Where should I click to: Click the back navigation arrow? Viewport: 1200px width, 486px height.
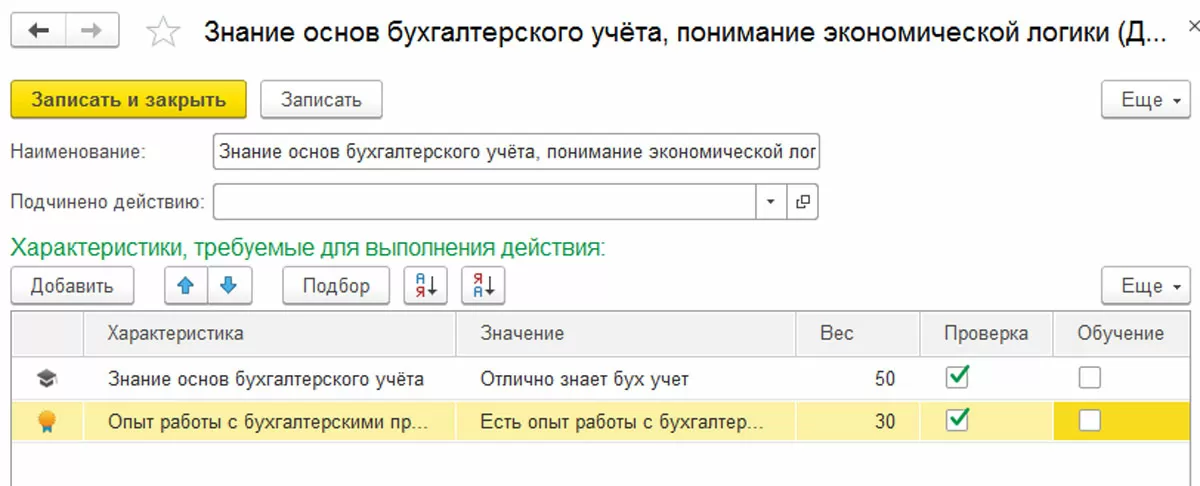pos(41,31)
